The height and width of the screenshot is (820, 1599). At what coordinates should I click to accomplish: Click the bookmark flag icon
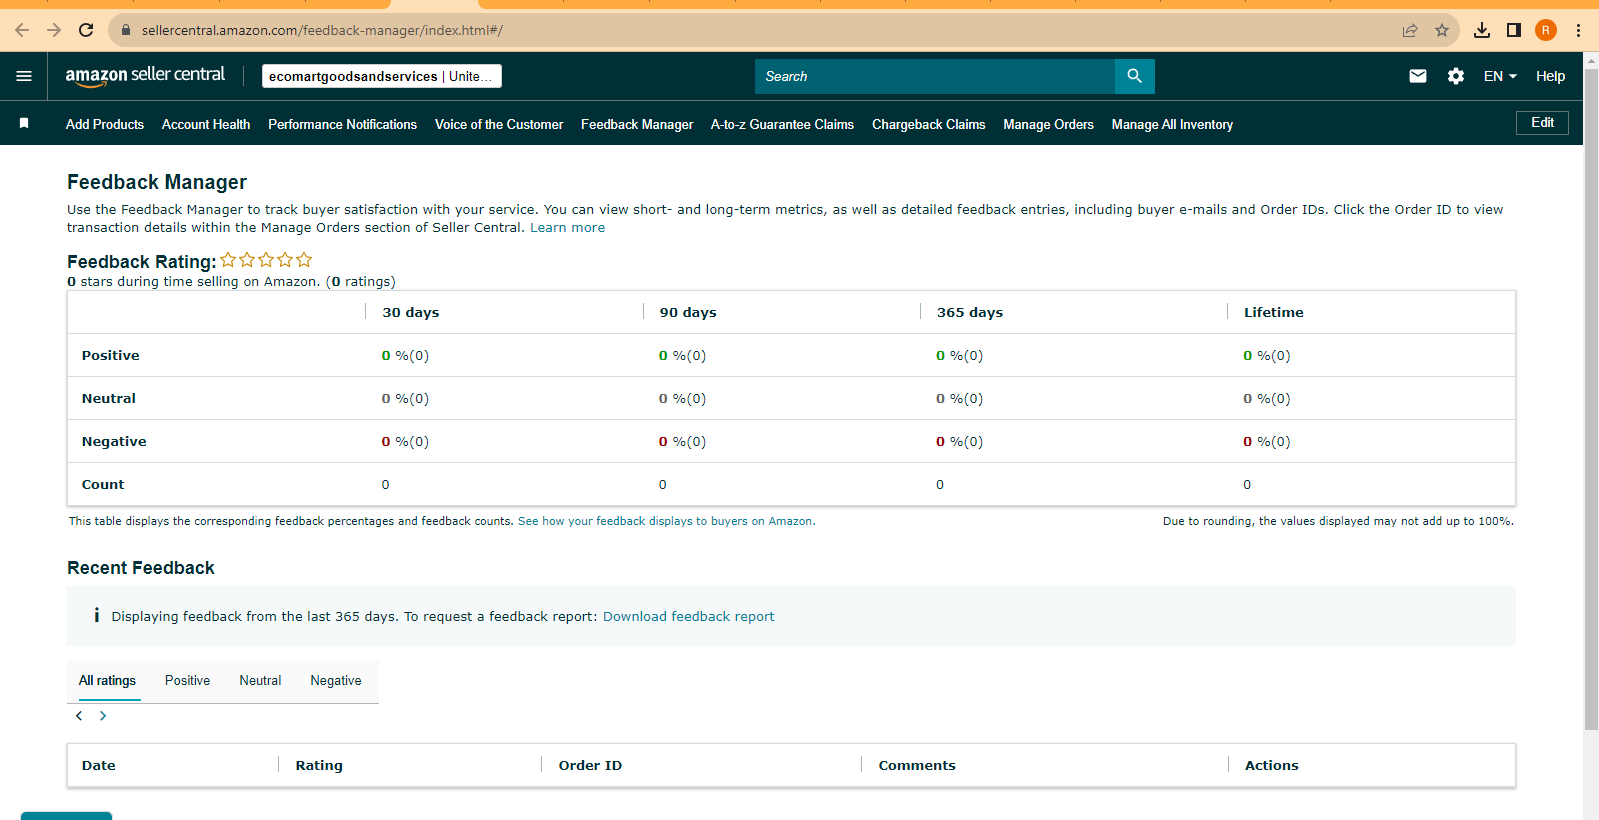24,123
